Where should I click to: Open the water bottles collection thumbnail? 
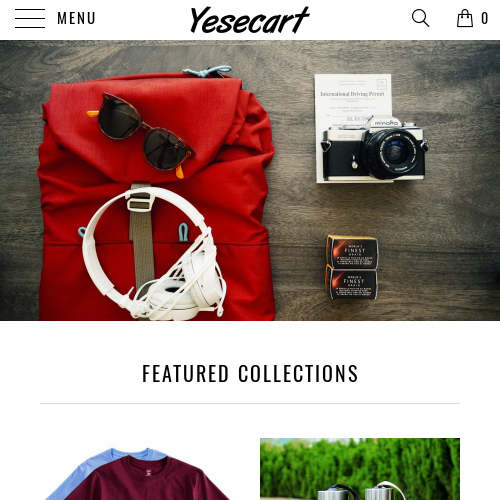click(360, 469)
